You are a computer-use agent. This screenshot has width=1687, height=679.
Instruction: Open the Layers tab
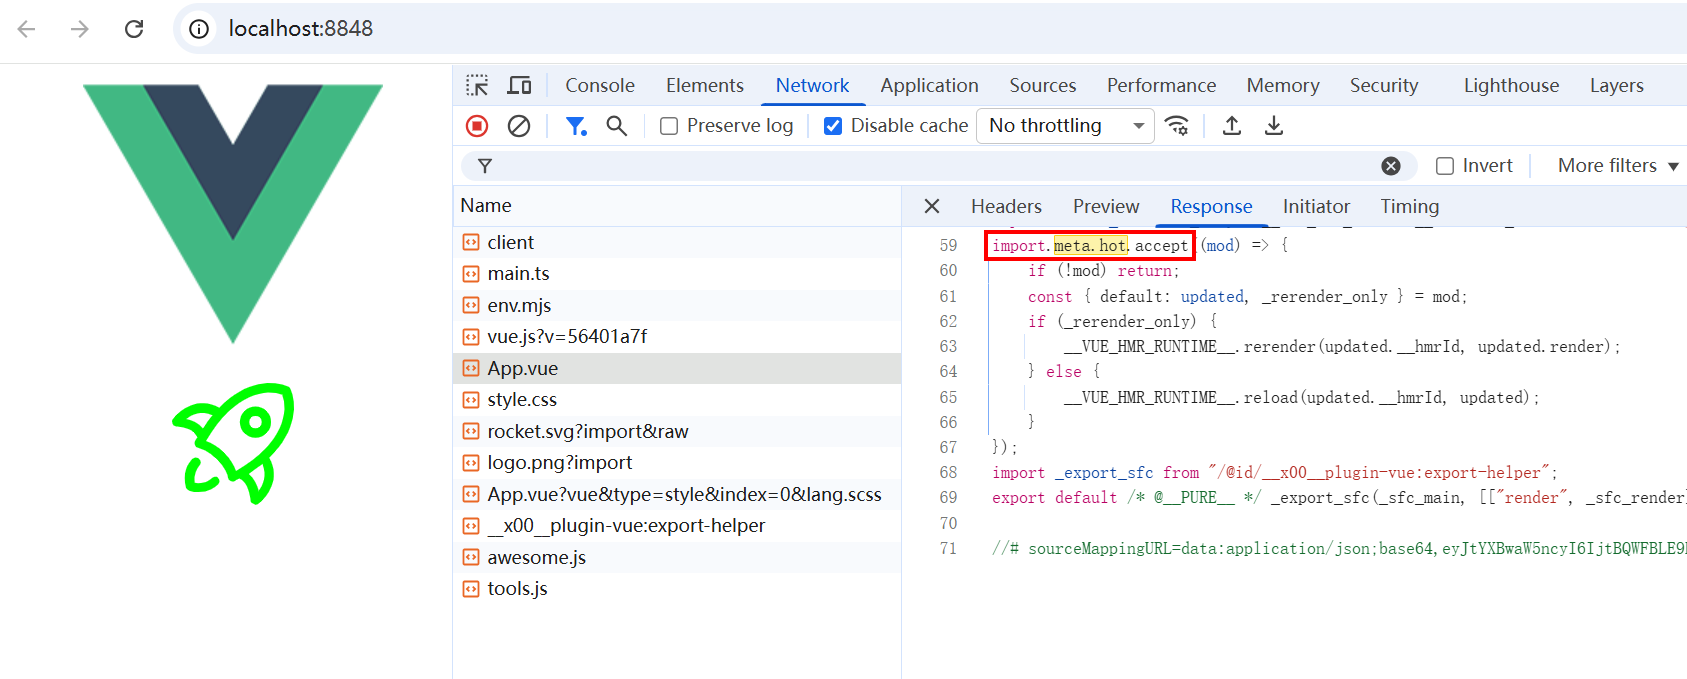(x=1616, y=86)
